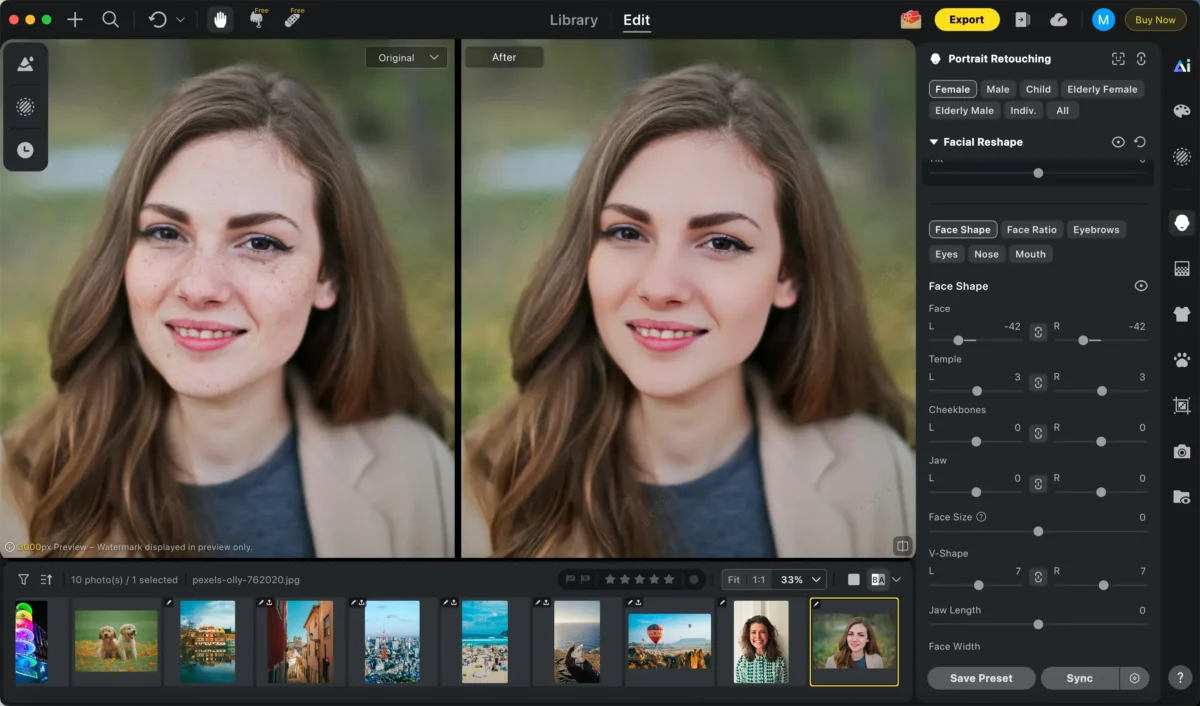Reset Facial Reshape adjustments with the reset icon
The image size is (1200, 706).
[x=1140, y=142]
